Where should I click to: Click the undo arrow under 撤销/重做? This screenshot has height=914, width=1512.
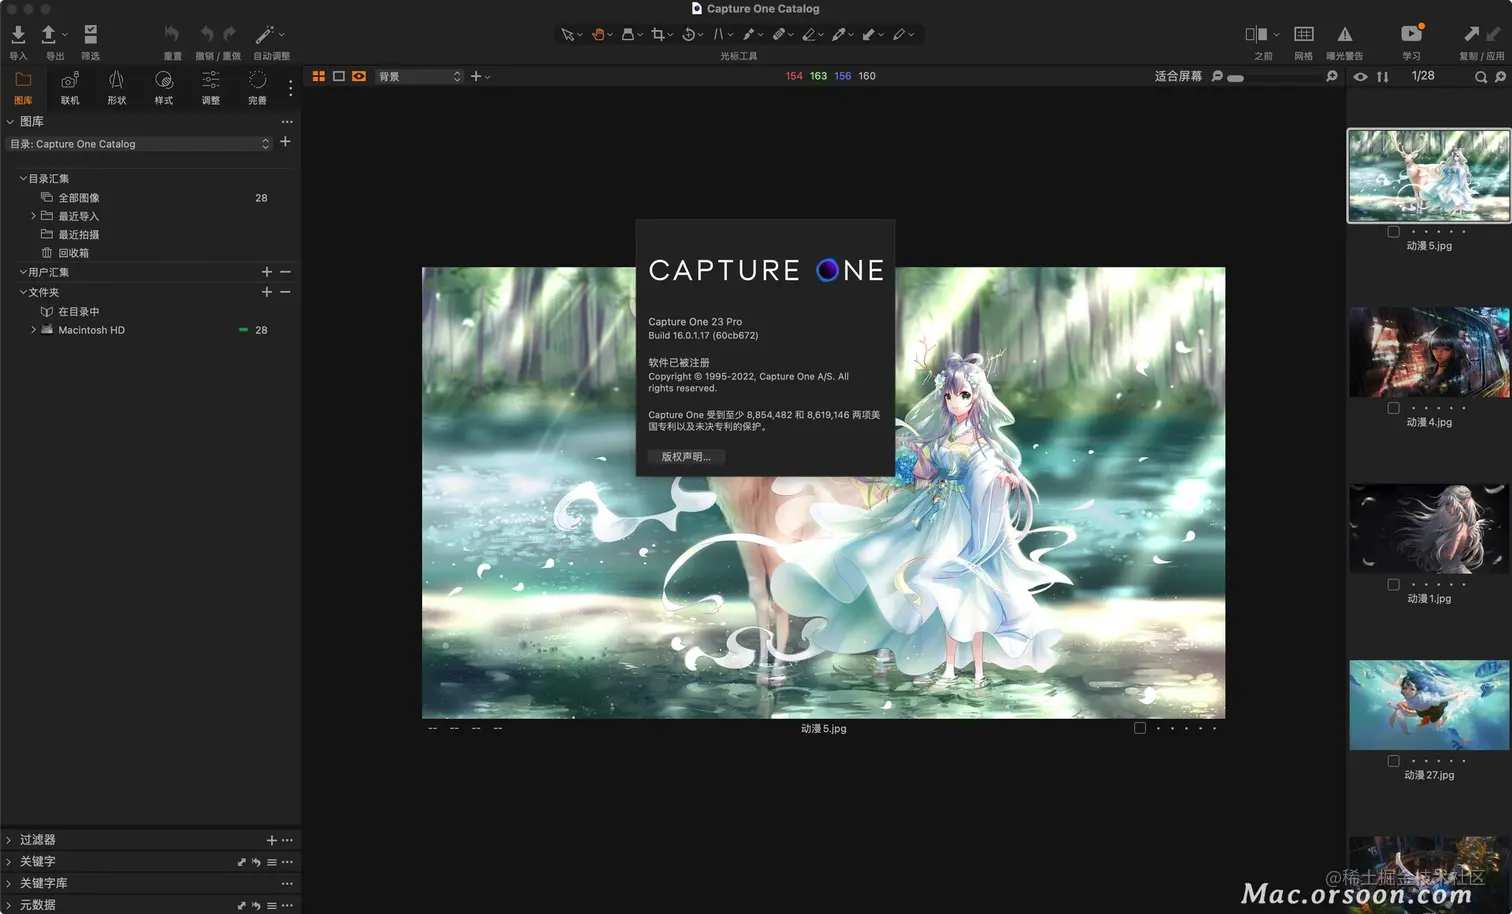pyautogui.click(x=206, y=34)
